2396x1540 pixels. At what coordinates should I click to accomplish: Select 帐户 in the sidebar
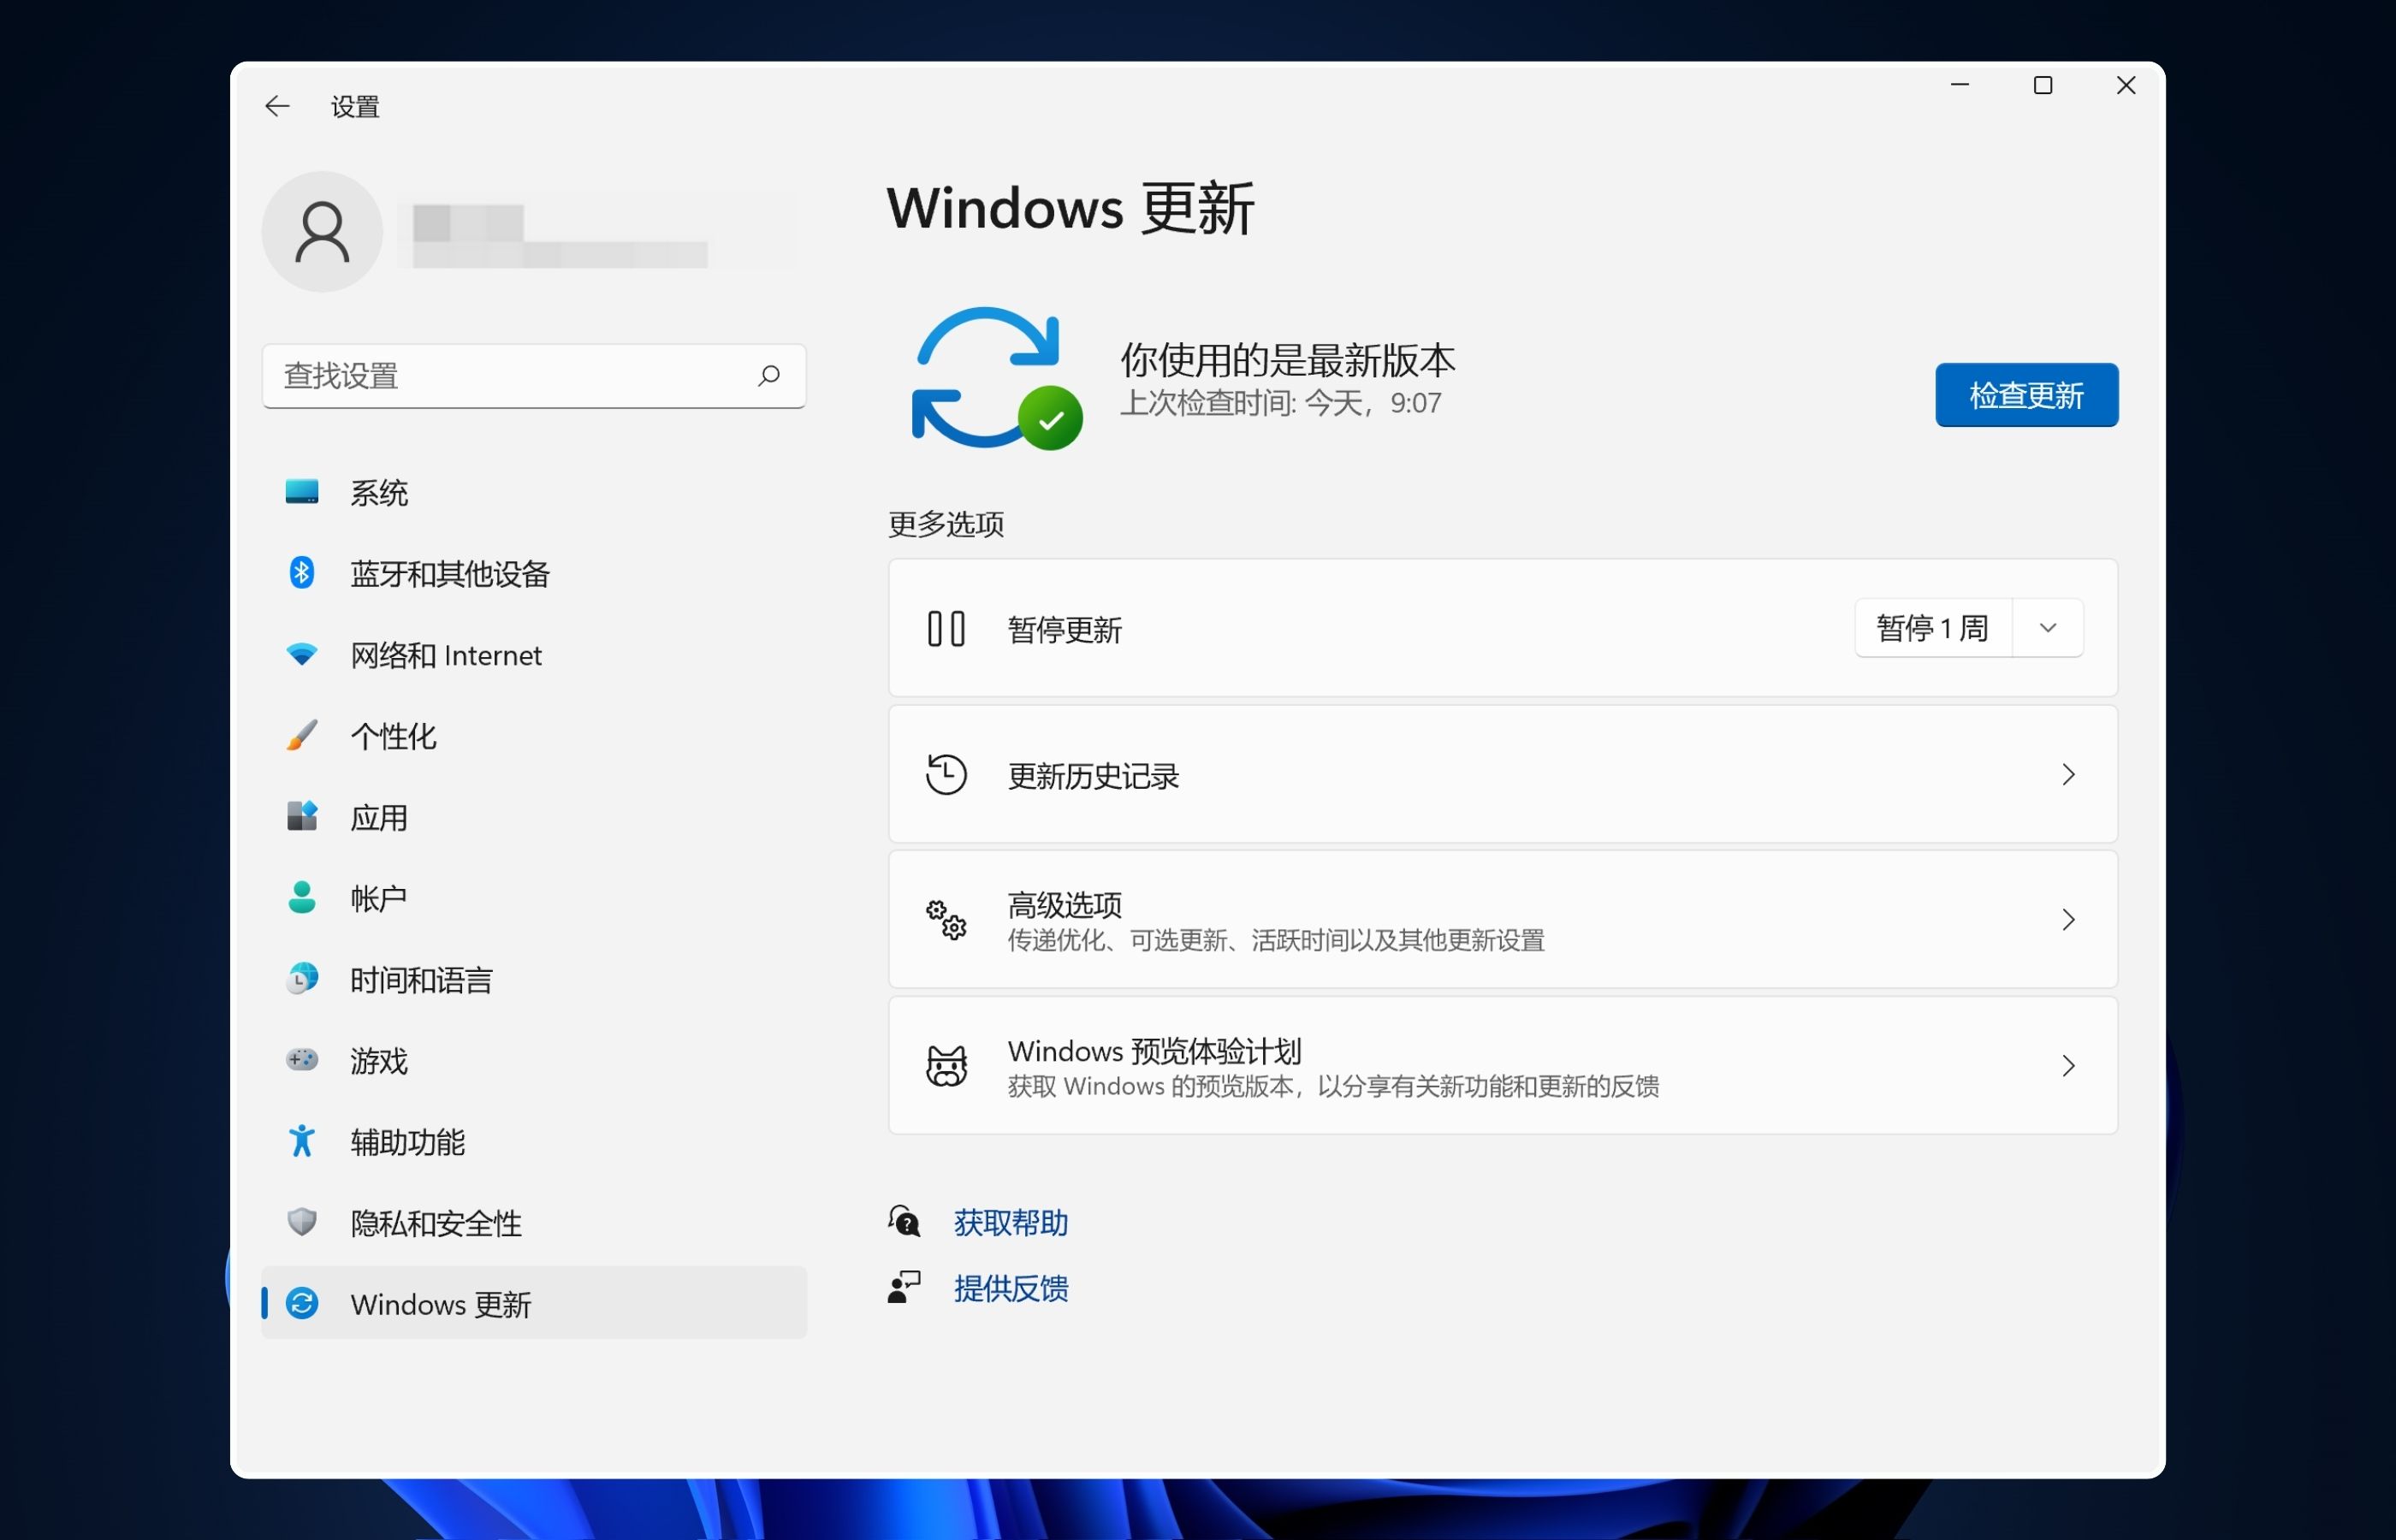click(534, 897)
